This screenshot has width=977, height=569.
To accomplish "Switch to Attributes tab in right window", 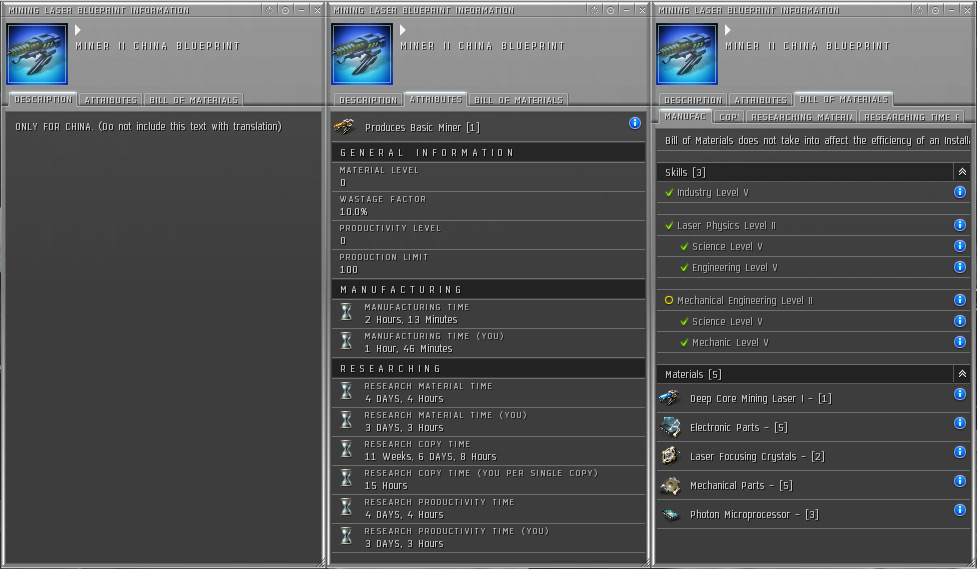I will point(760,100).
